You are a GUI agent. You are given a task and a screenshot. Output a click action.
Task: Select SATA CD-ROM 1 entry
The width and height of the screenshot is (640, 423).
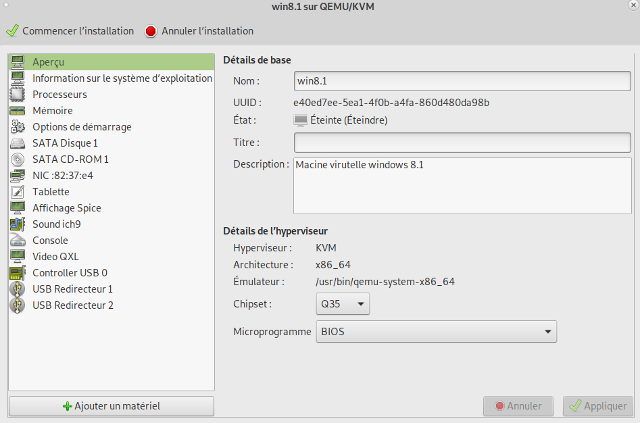click(111, 159)
